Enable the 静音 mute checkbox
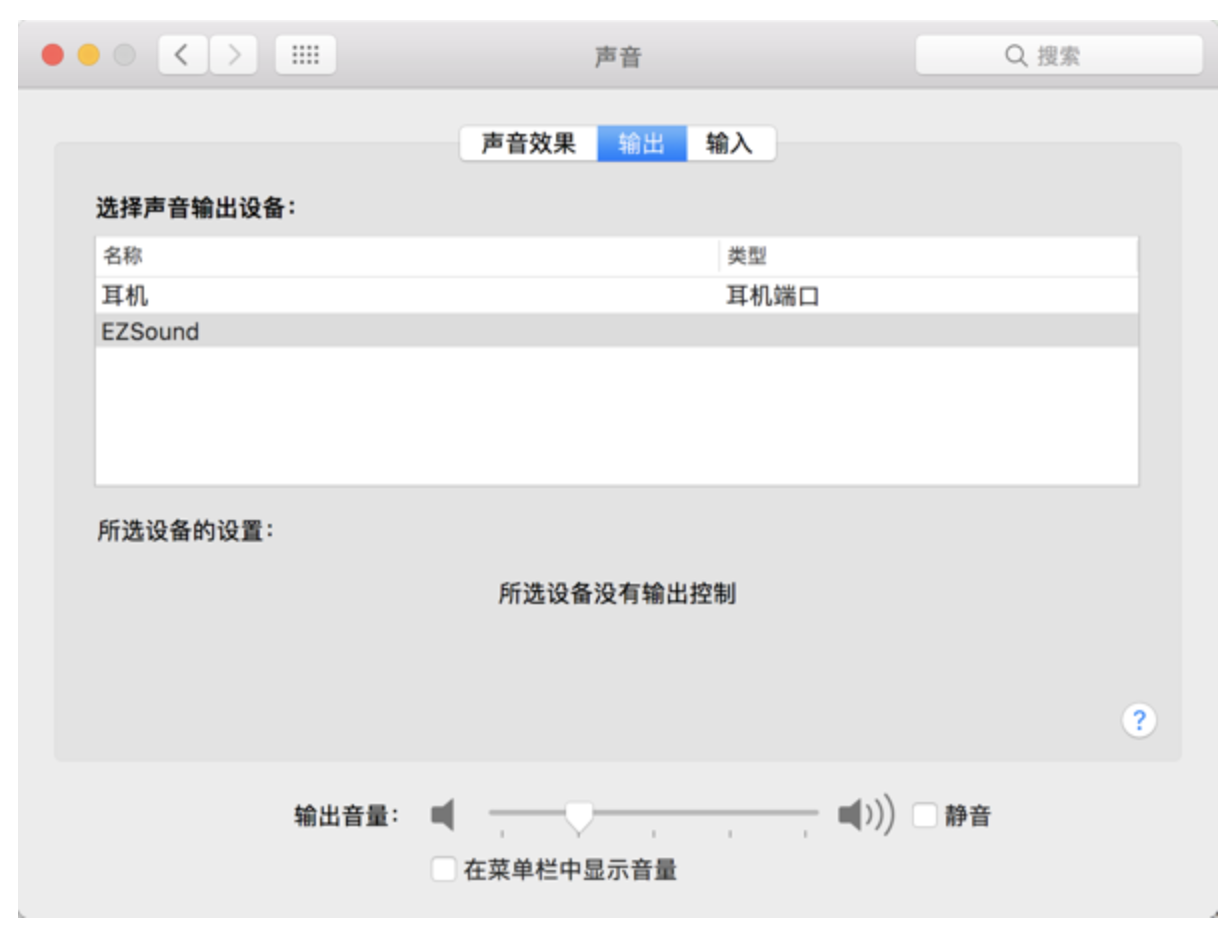Screen dimensions: 1222x934 click(x=925, y=816)
